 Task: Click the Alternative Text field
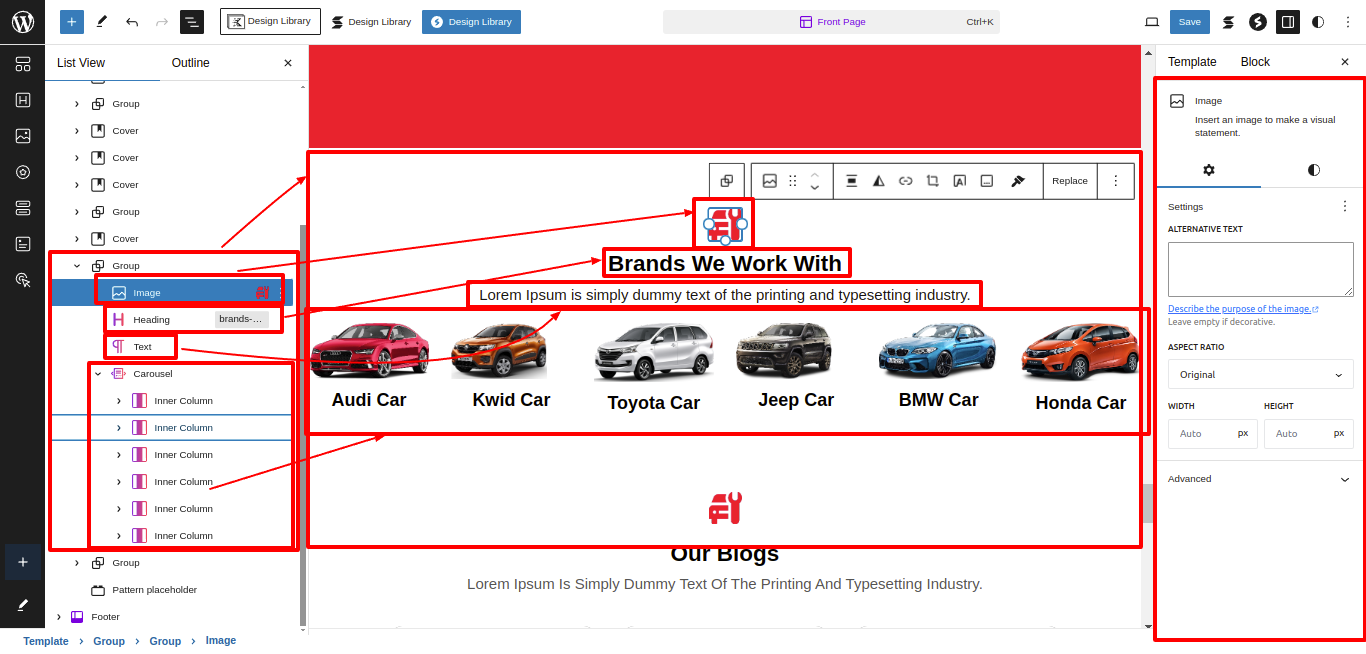click(x=1261, y=269)
